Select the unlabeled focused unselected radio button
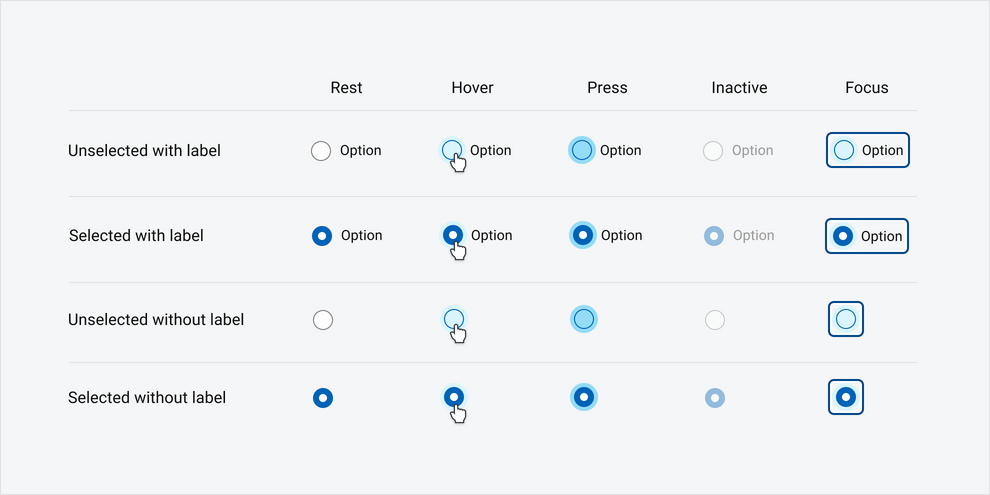990x495 pixels. [x=845, y=319]
